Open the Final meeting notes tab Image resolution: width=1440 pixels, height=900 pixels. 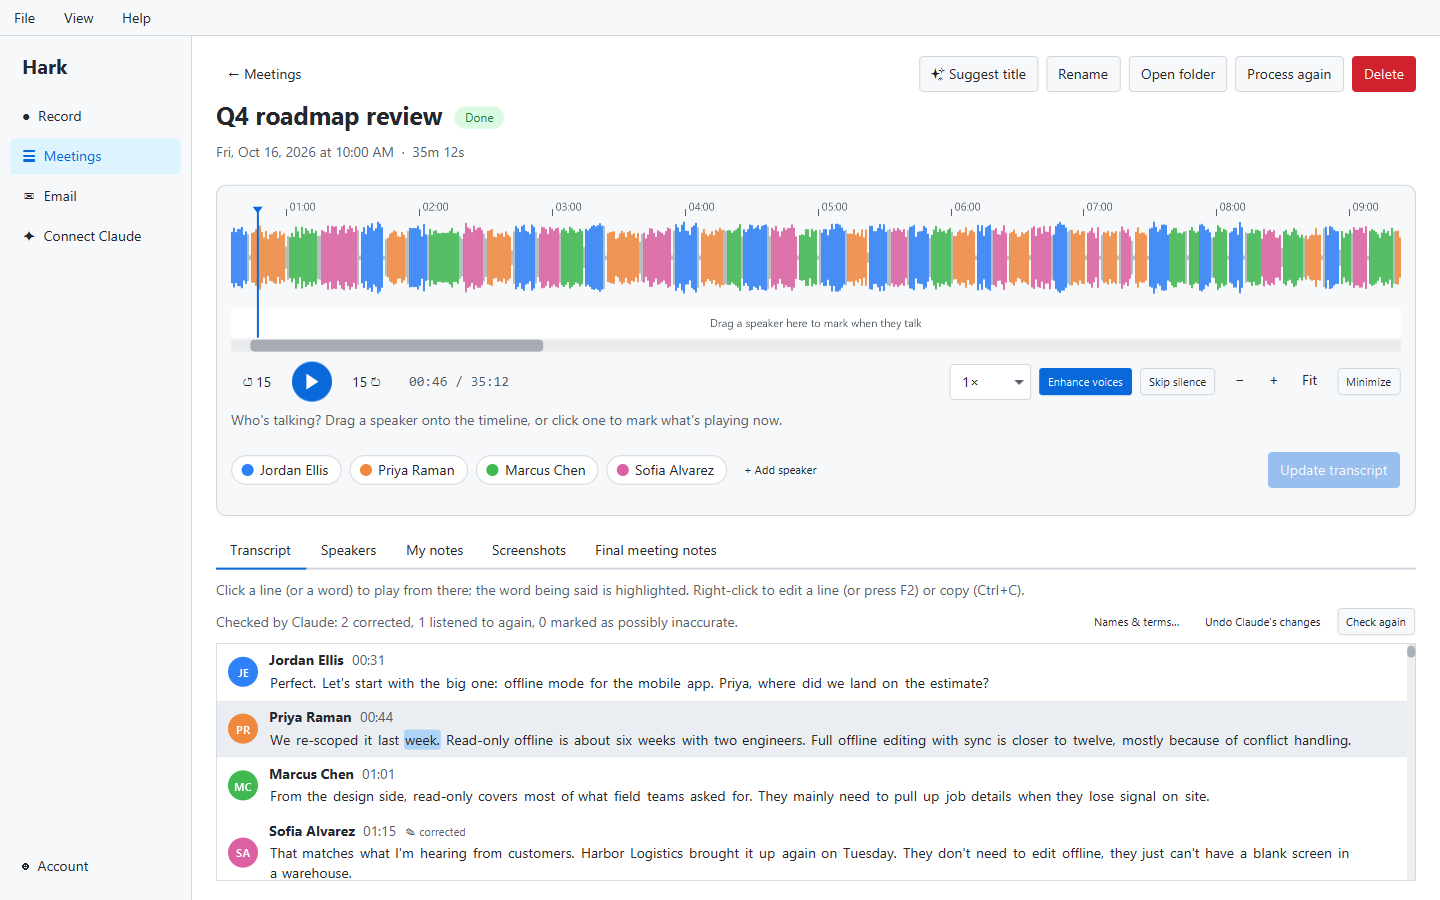(x=656, y=550)
